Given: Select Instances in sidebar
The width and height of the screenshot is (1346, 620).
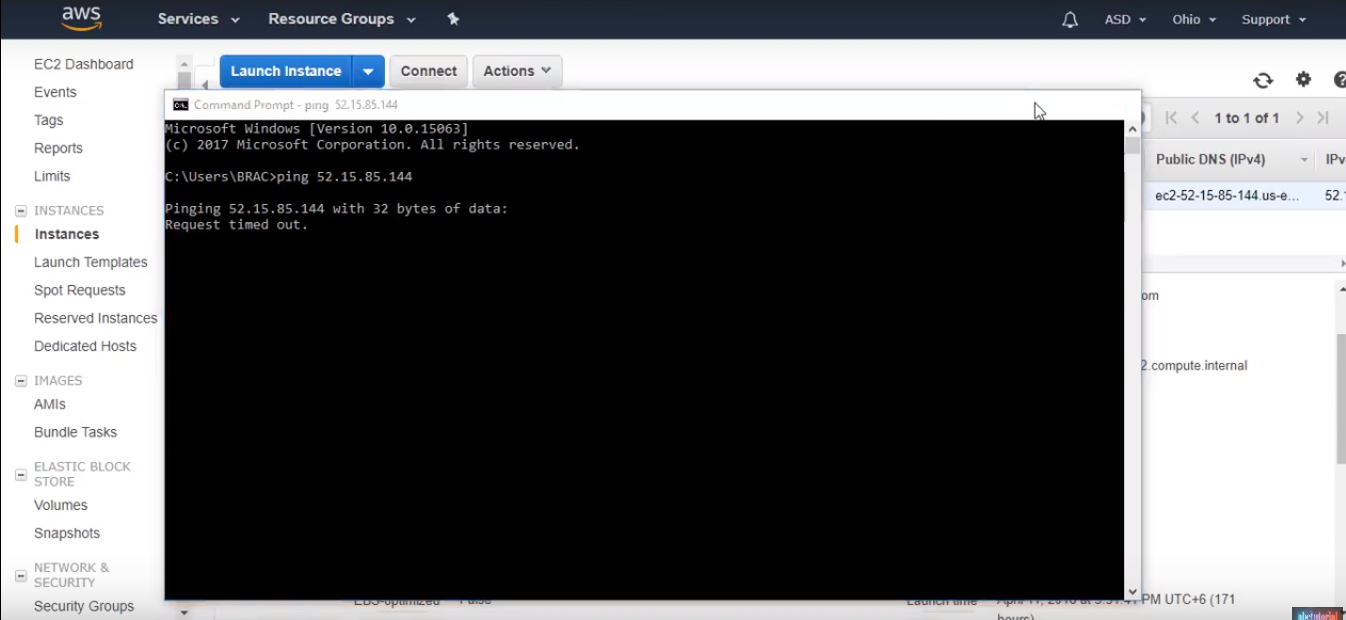Looking at the screenshot, I should 67,234.
